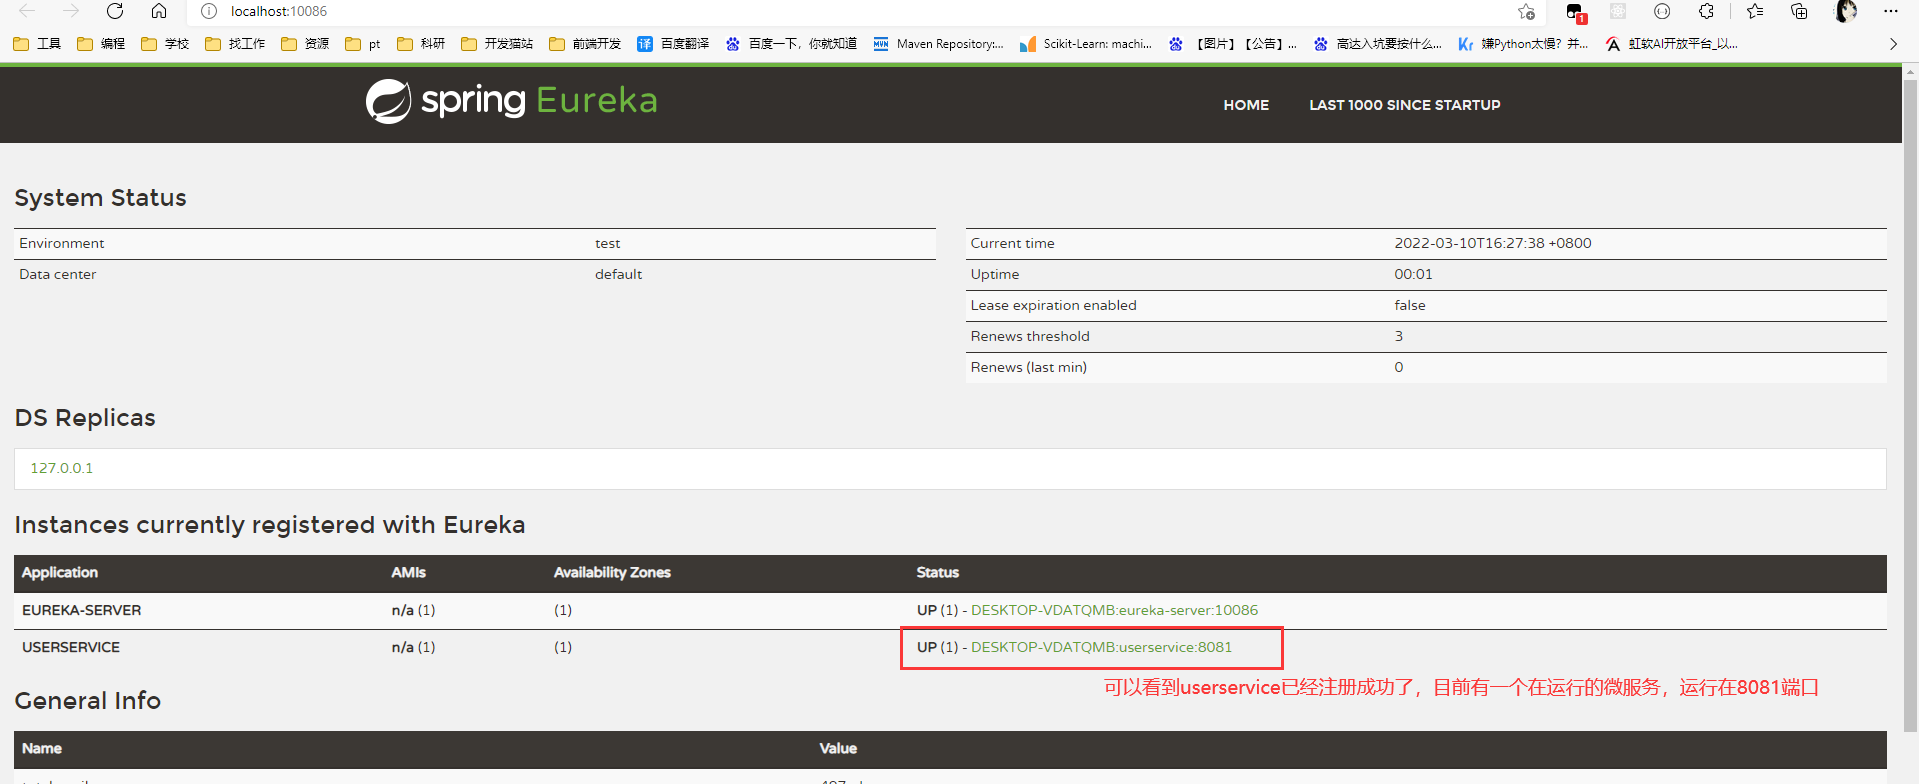Select the Renews threshold label
Image resolution: width=1919 pixels, height=784 pixels.
pyautogui.click(x=1030, y=336)
